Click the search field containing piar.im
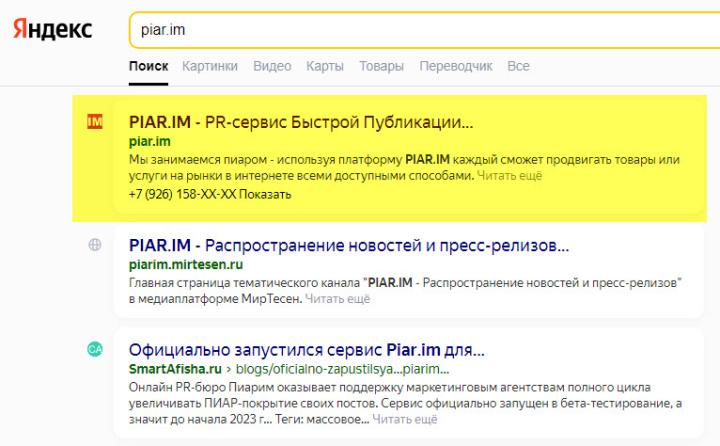This screenshot has width=720, height=446. [425, 30]
